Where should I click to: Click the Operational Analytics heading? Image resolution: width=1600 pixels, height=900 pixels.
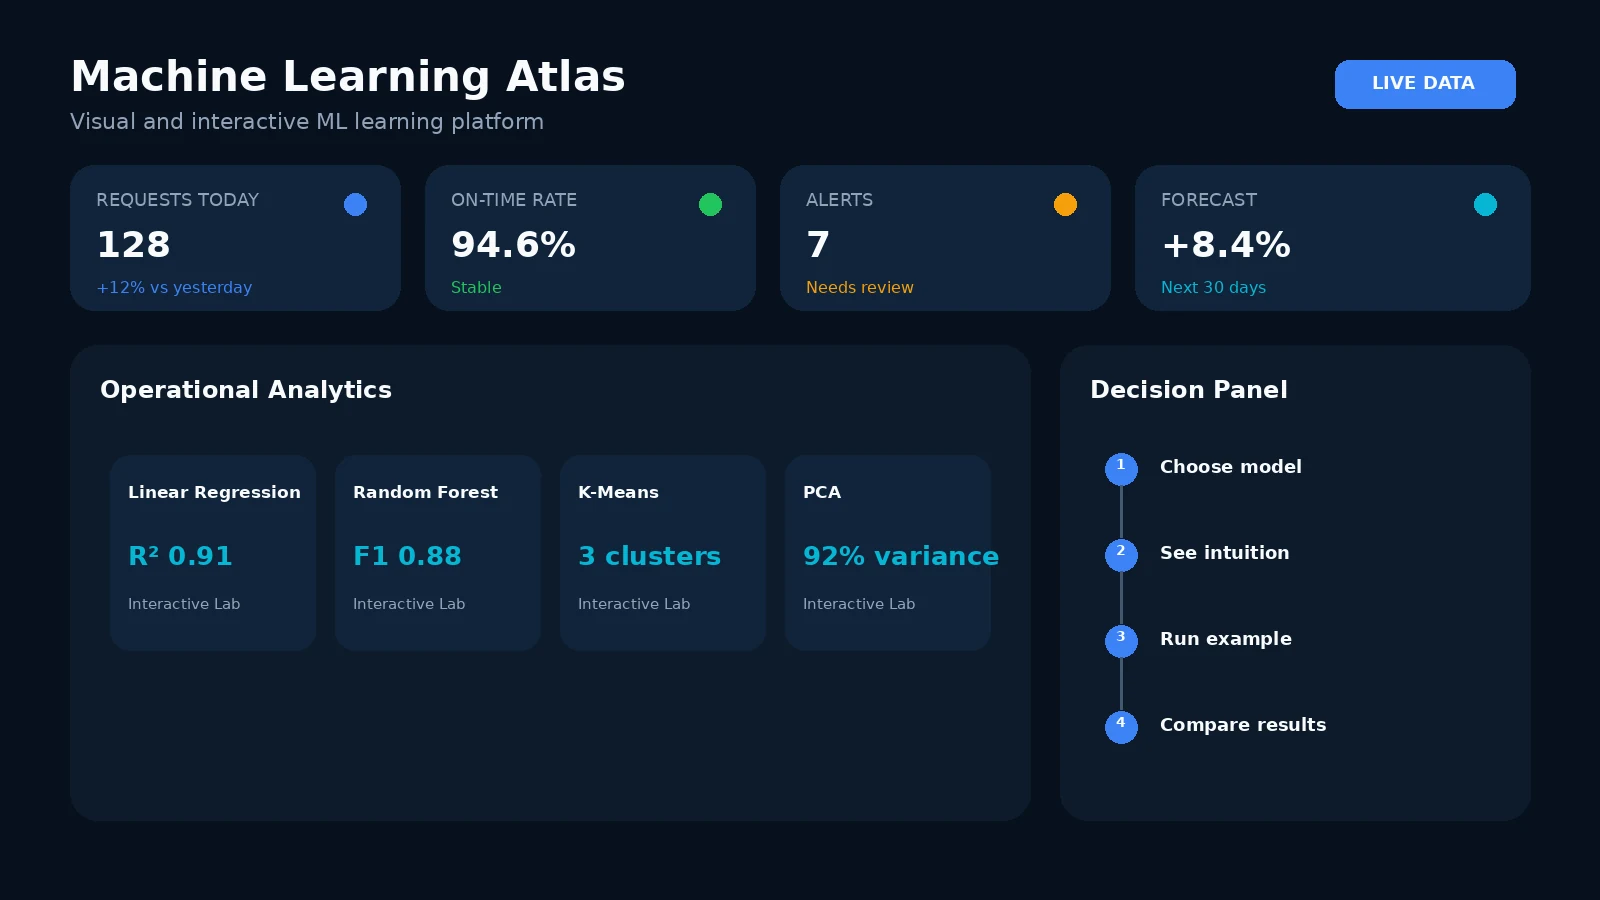246,390
